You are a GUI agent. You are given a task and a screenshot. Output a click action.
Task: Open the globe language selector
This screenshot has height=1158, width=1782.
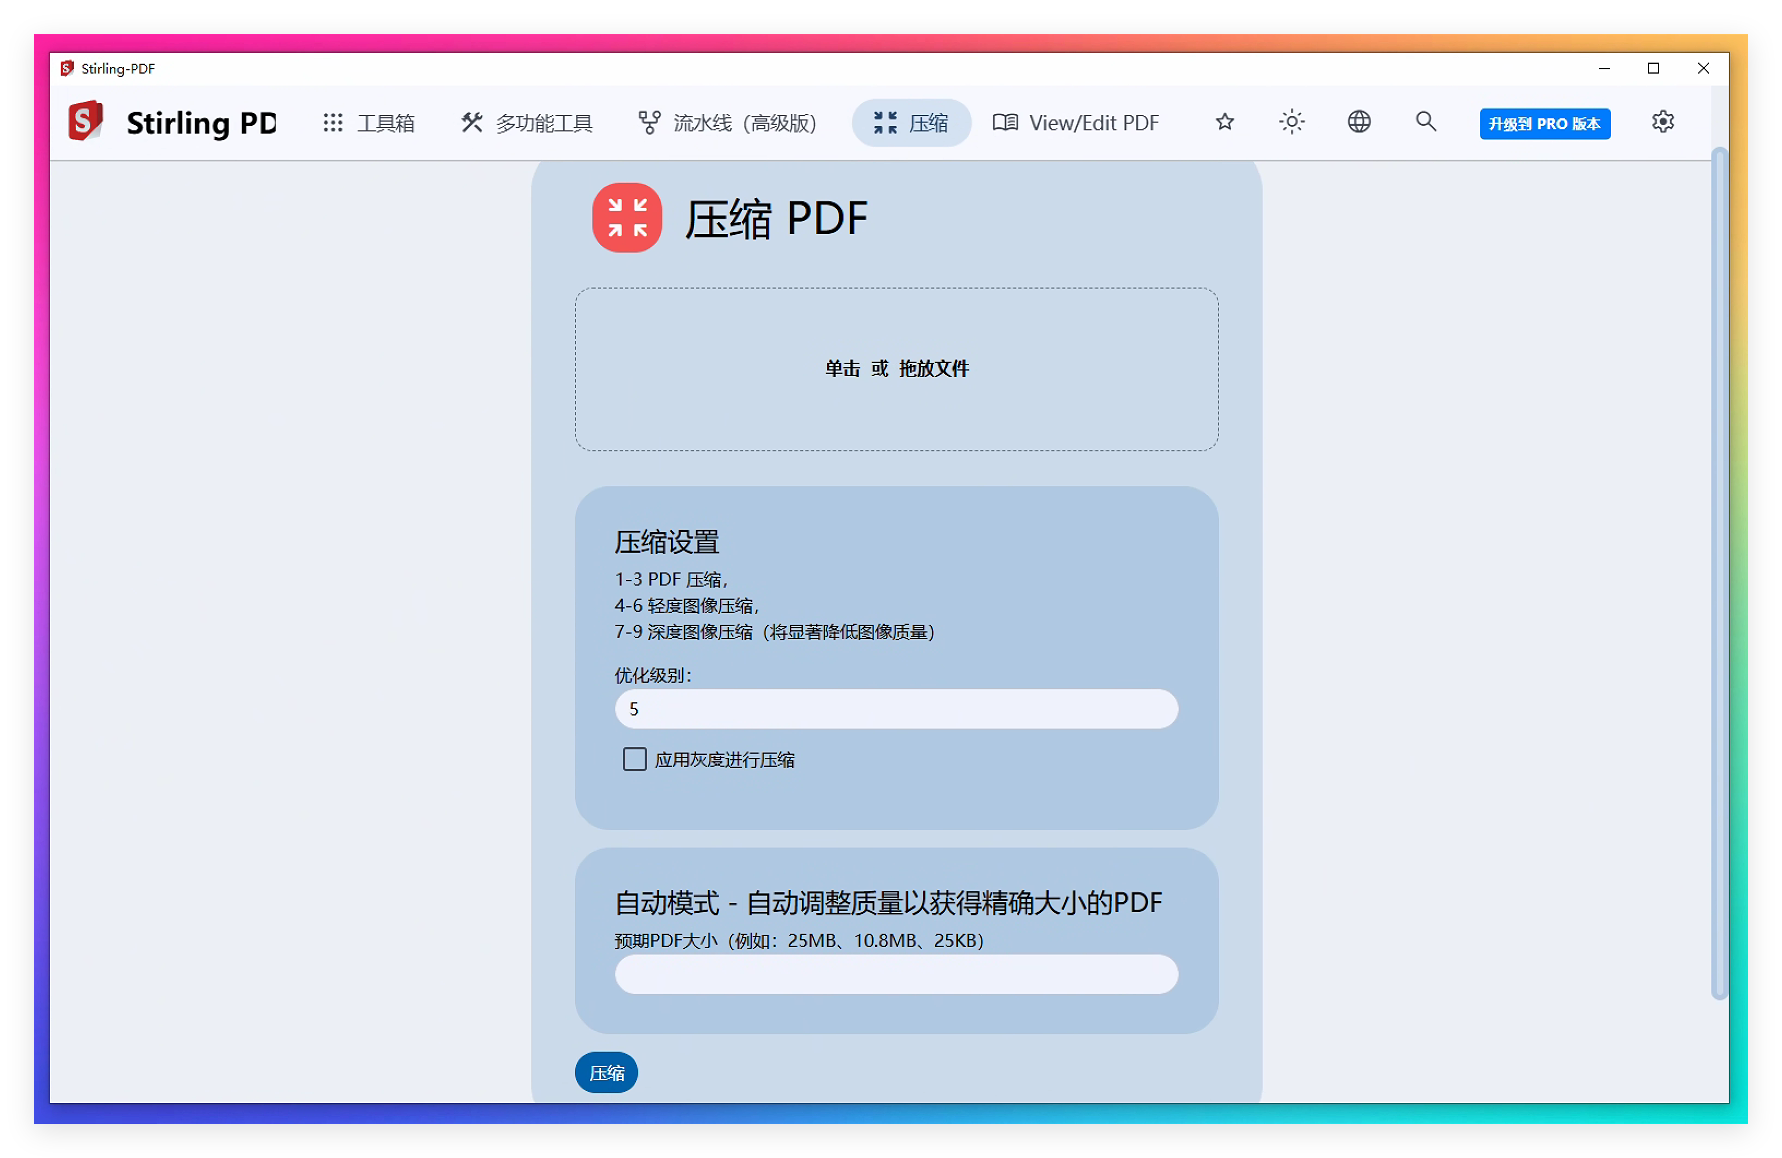1358,122
